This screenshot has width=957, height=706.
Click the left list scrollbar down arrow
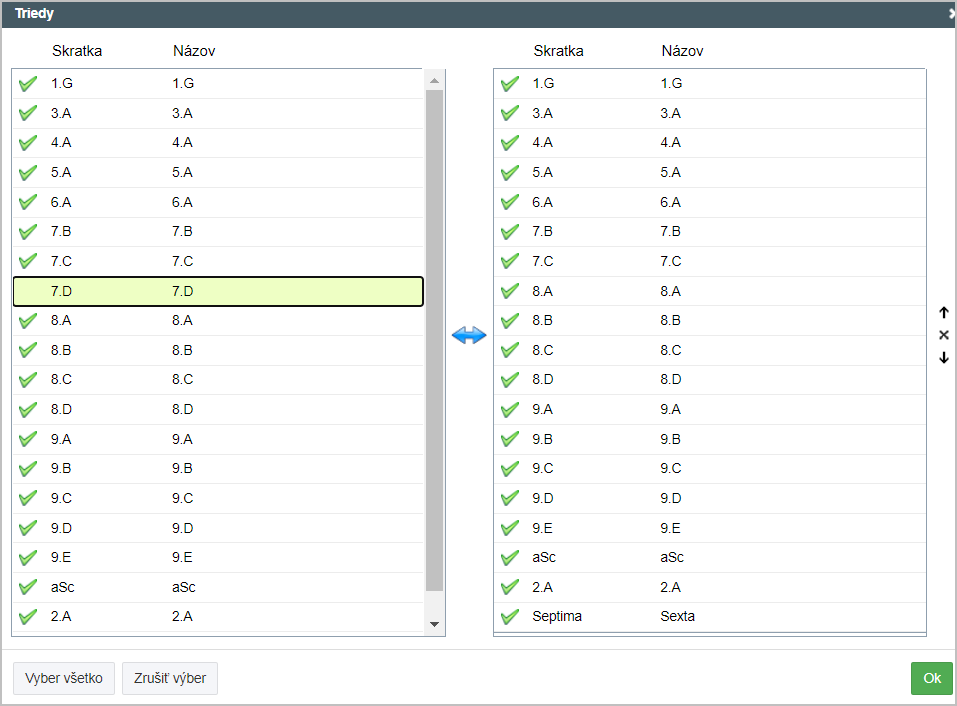(x=435, y=624)
